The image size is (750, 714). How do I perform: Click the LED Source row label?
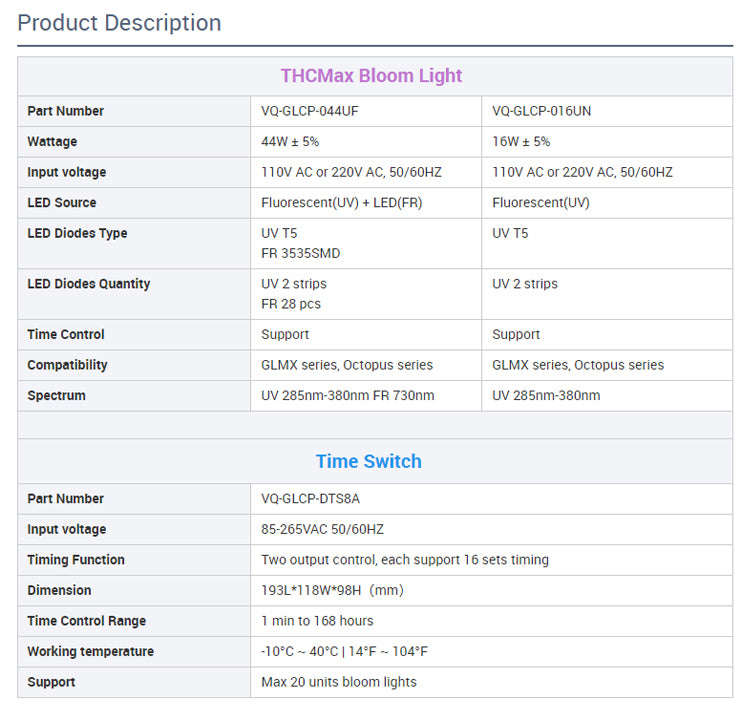coord(62,203)
